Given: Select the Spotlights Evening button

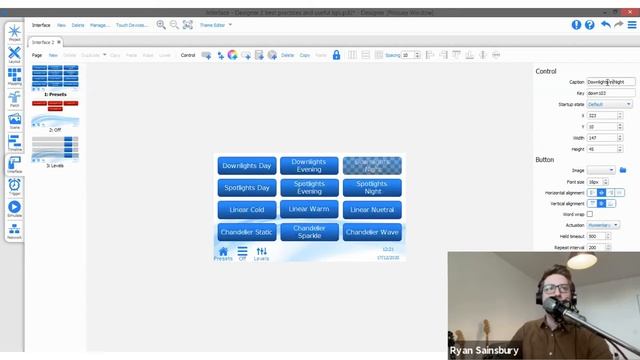Looking at the screenshot, I should point(309,188).
